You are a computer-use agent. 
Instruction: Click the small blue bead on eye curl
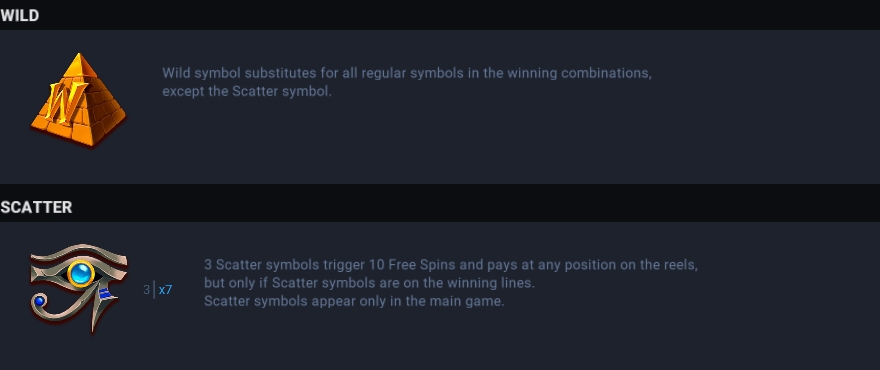39,302
